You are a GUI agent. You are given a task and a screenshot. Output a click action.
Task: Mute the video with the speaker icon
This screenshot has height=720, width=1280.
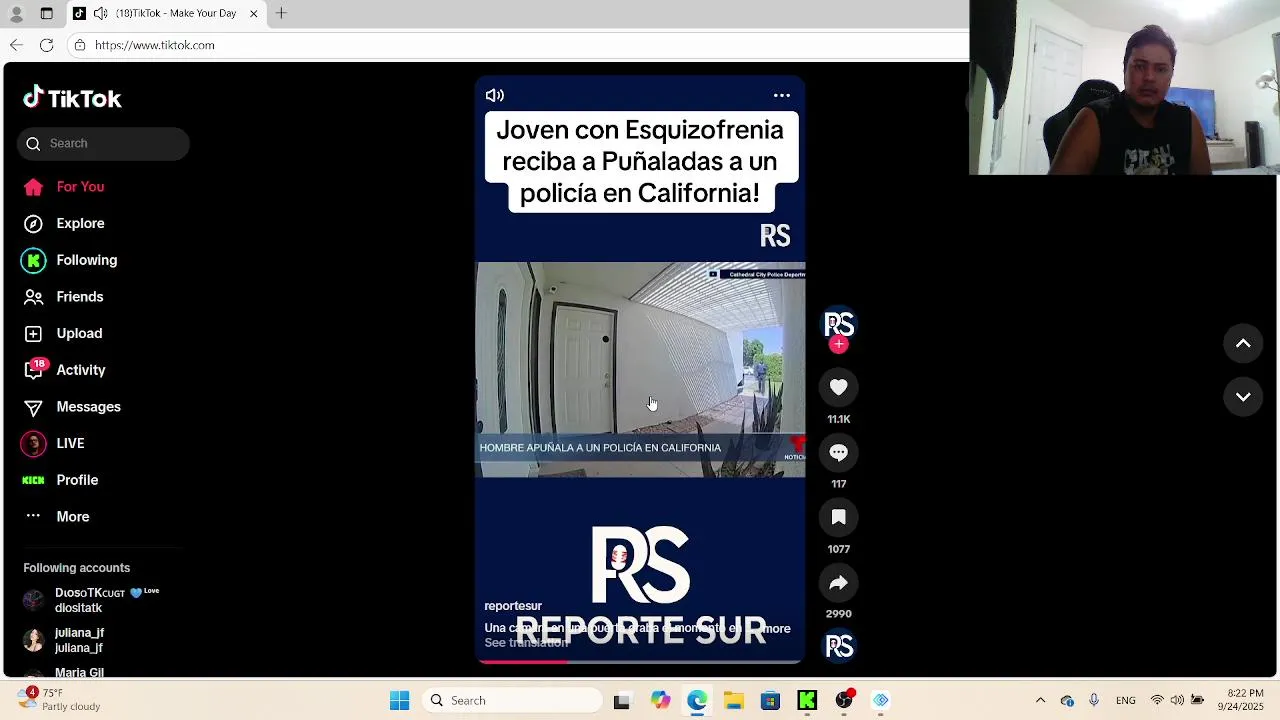495,96
